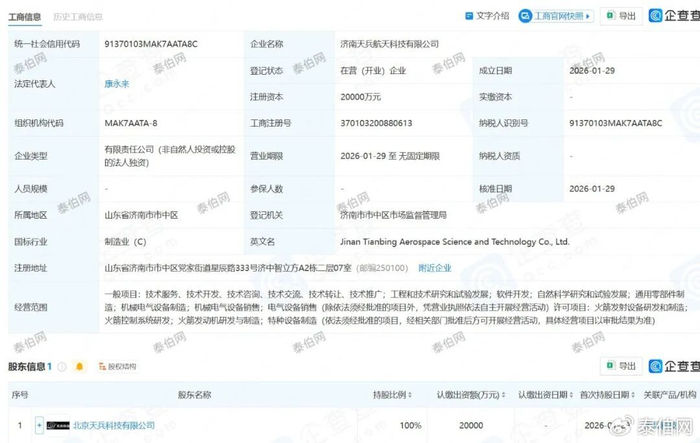Open the 股权结构 equity structure button
This screenshot has width=700, height=443.
pos(117,367)
